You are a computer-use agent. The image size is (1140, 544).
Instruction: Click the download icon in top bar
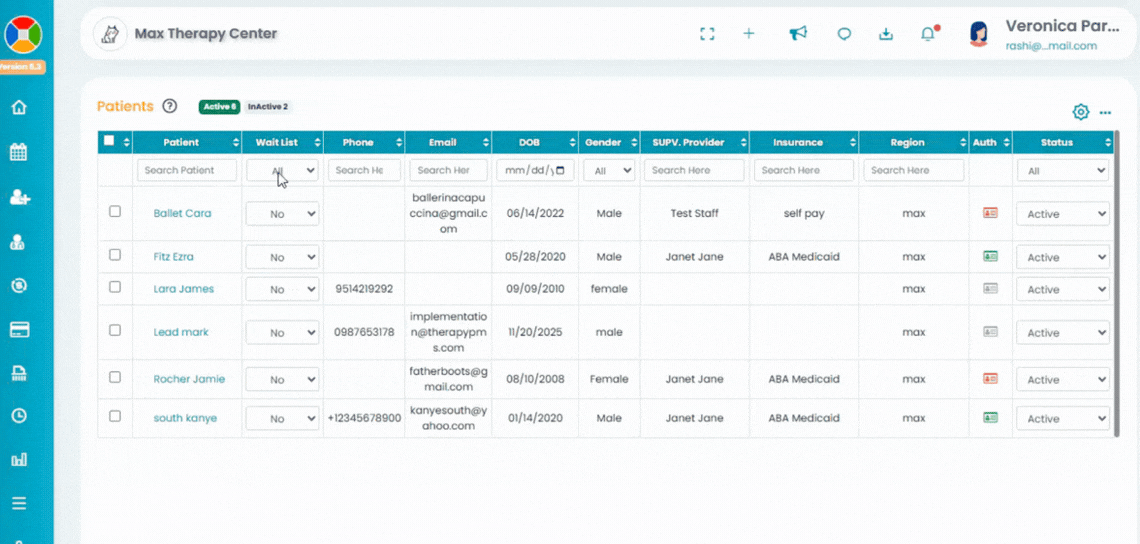(885, 34)
